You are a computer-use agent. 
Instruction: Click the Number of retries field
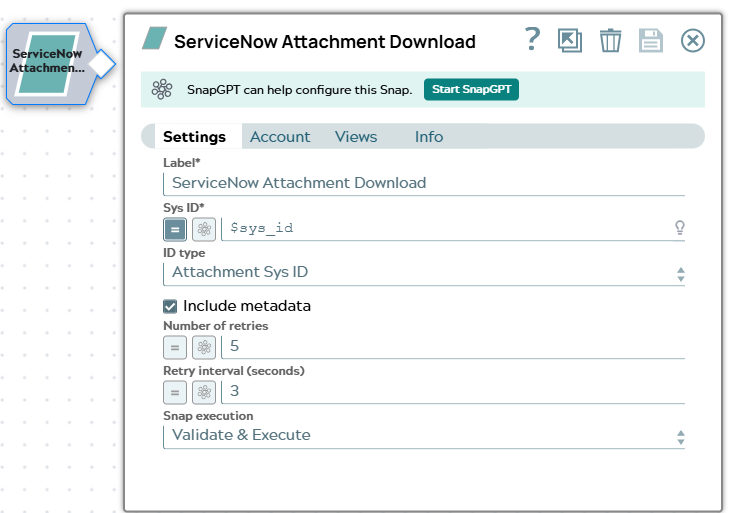(x=453, y=347)
